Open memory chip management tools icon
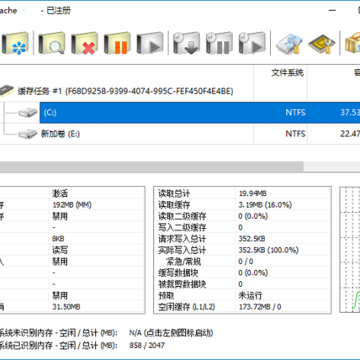The height and width of the screenshot is (360, 360). click(x=321, y=43)
